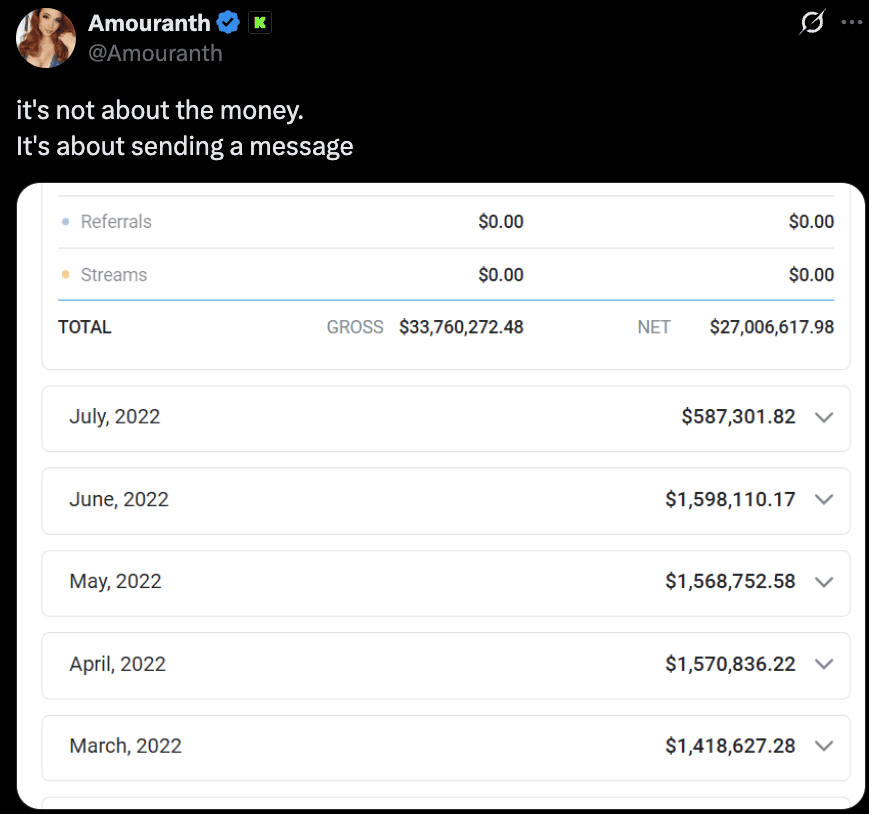The width and height of the screenshot is (869, 814).
Task: Select the Streams row label
Action: pyautogui.click(x=114, y=275)
